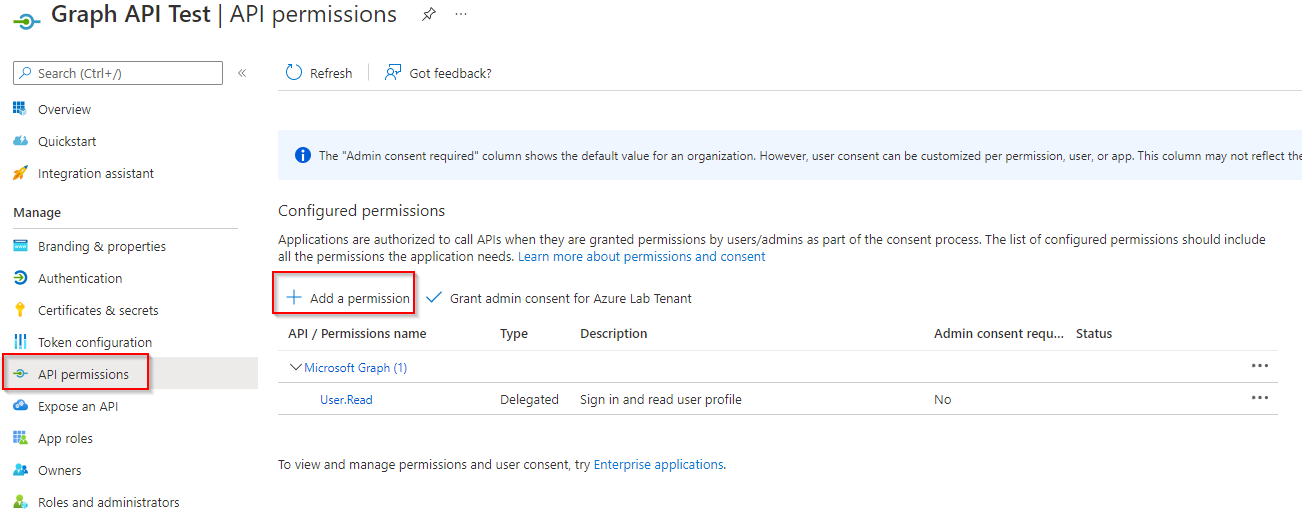Click the Token configuration icon
The height and width of the screenshot is (519, 1302).
pyautogui.click(x=20, y=342)
